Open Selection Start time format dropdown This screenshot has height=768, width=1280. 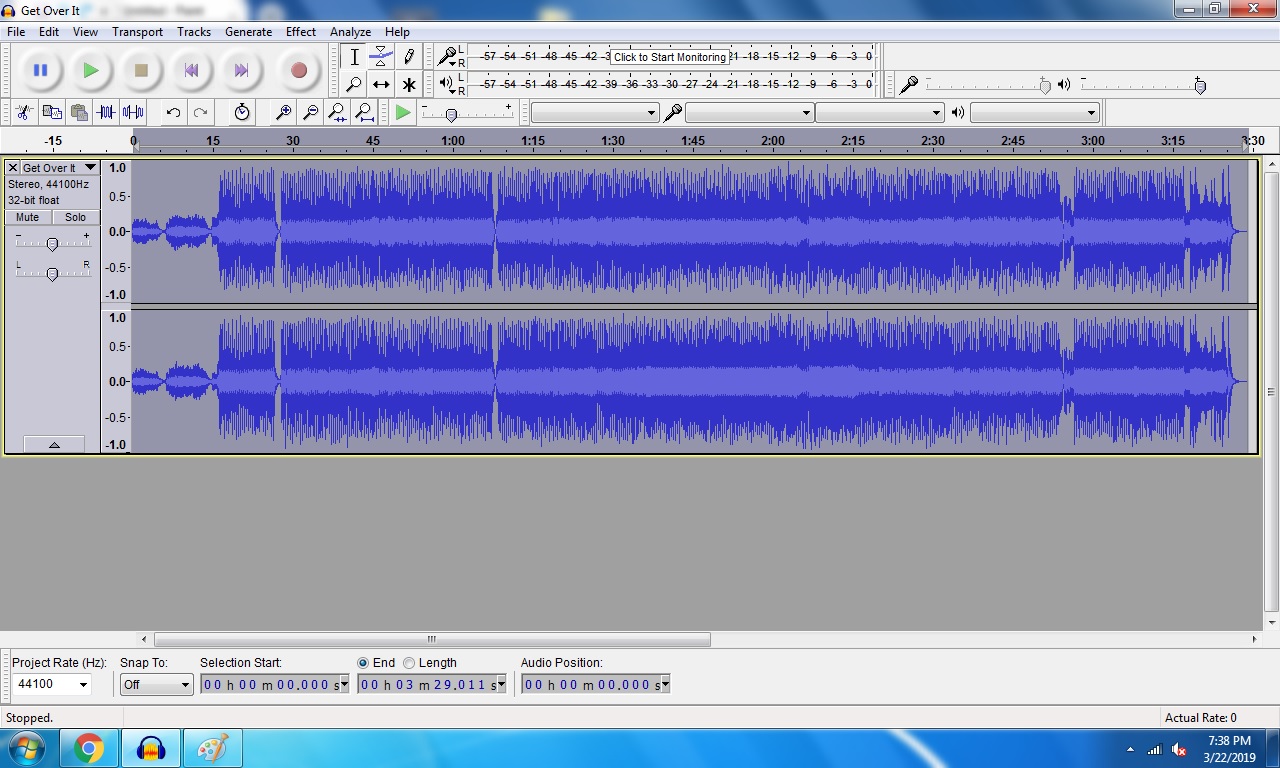coord(344,685)
